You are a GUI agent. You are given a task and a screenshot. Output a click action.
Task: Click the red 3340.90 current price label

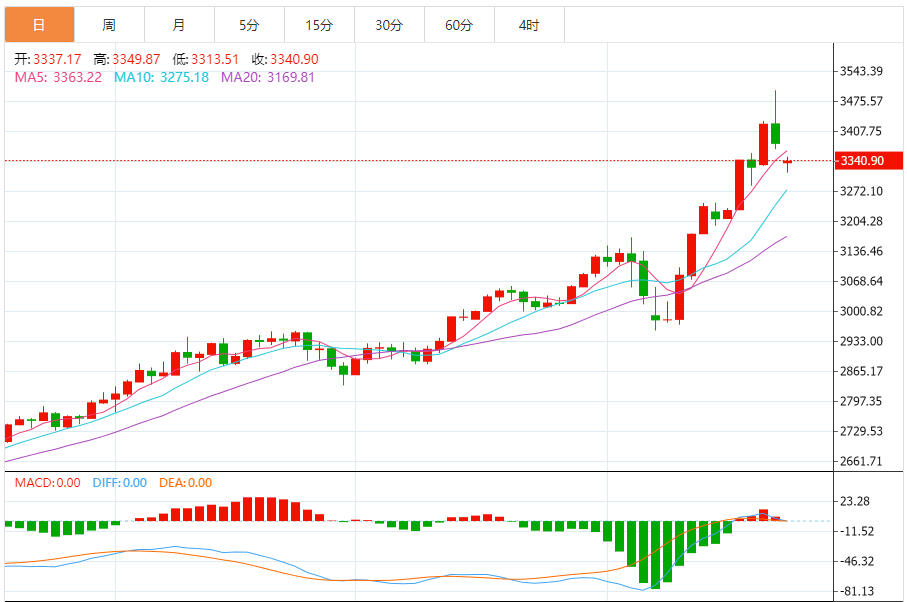tap(869, 161)
